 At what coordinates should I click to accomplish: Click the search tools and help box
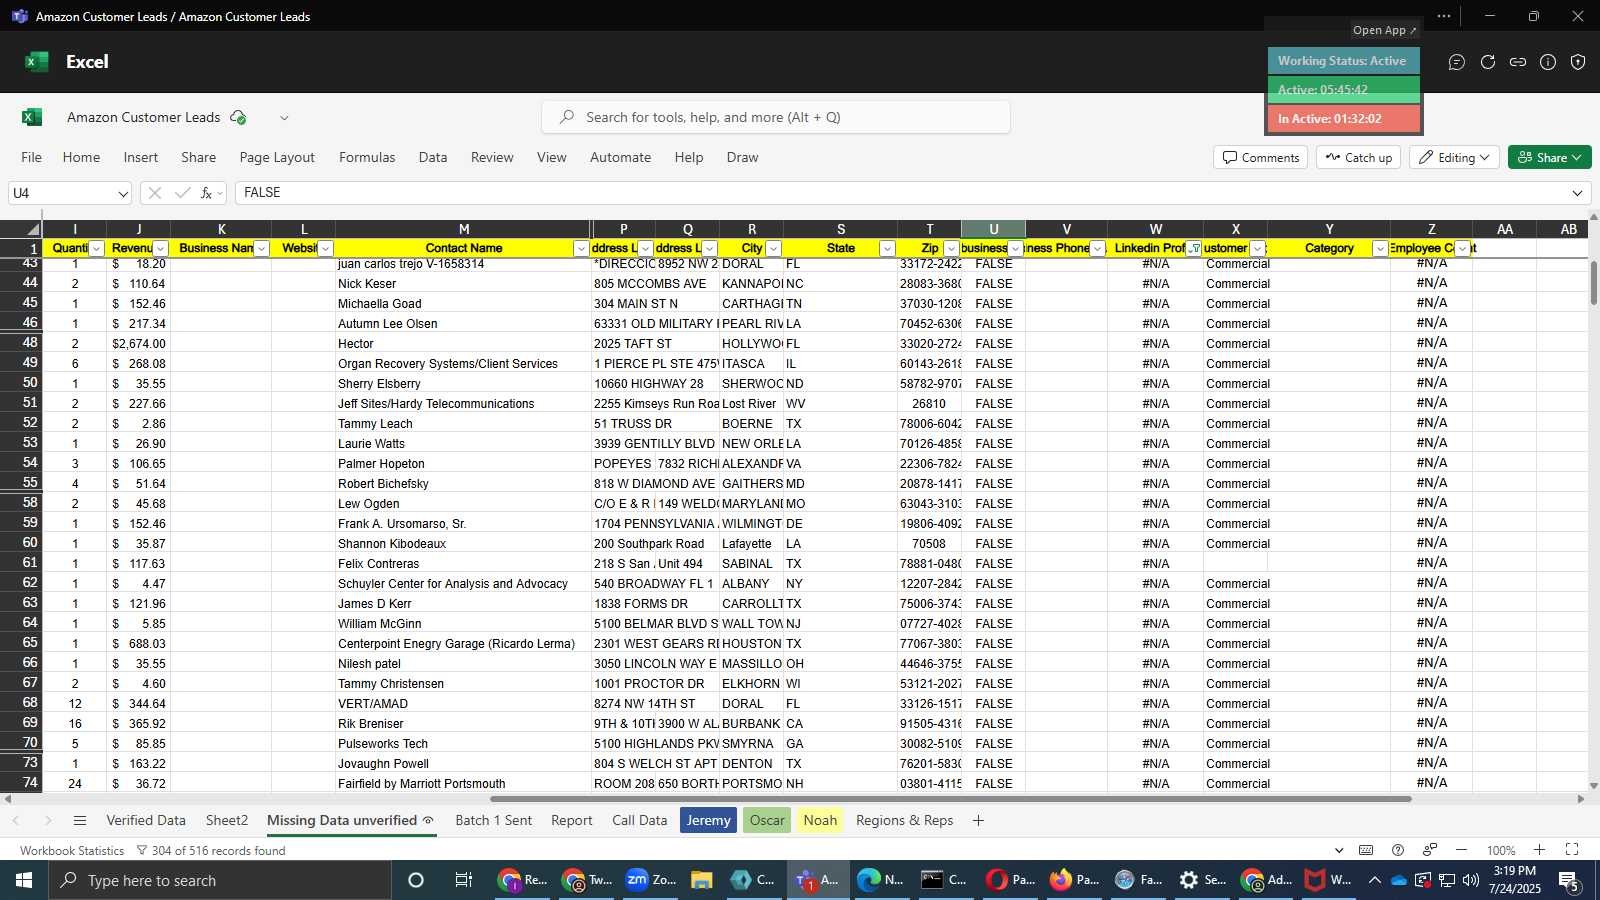coord(776,117)
